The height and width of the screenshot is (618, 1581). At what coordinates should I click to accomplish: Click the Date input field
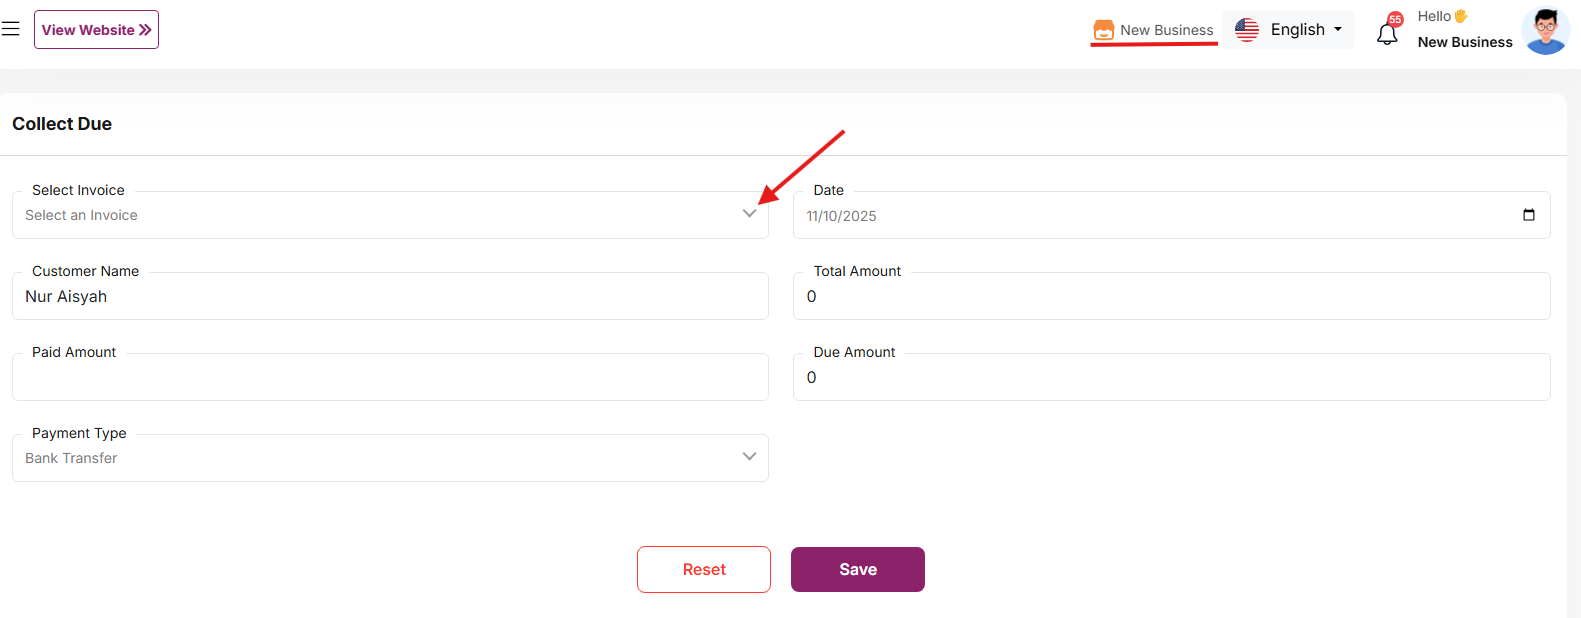point(1150,216)
